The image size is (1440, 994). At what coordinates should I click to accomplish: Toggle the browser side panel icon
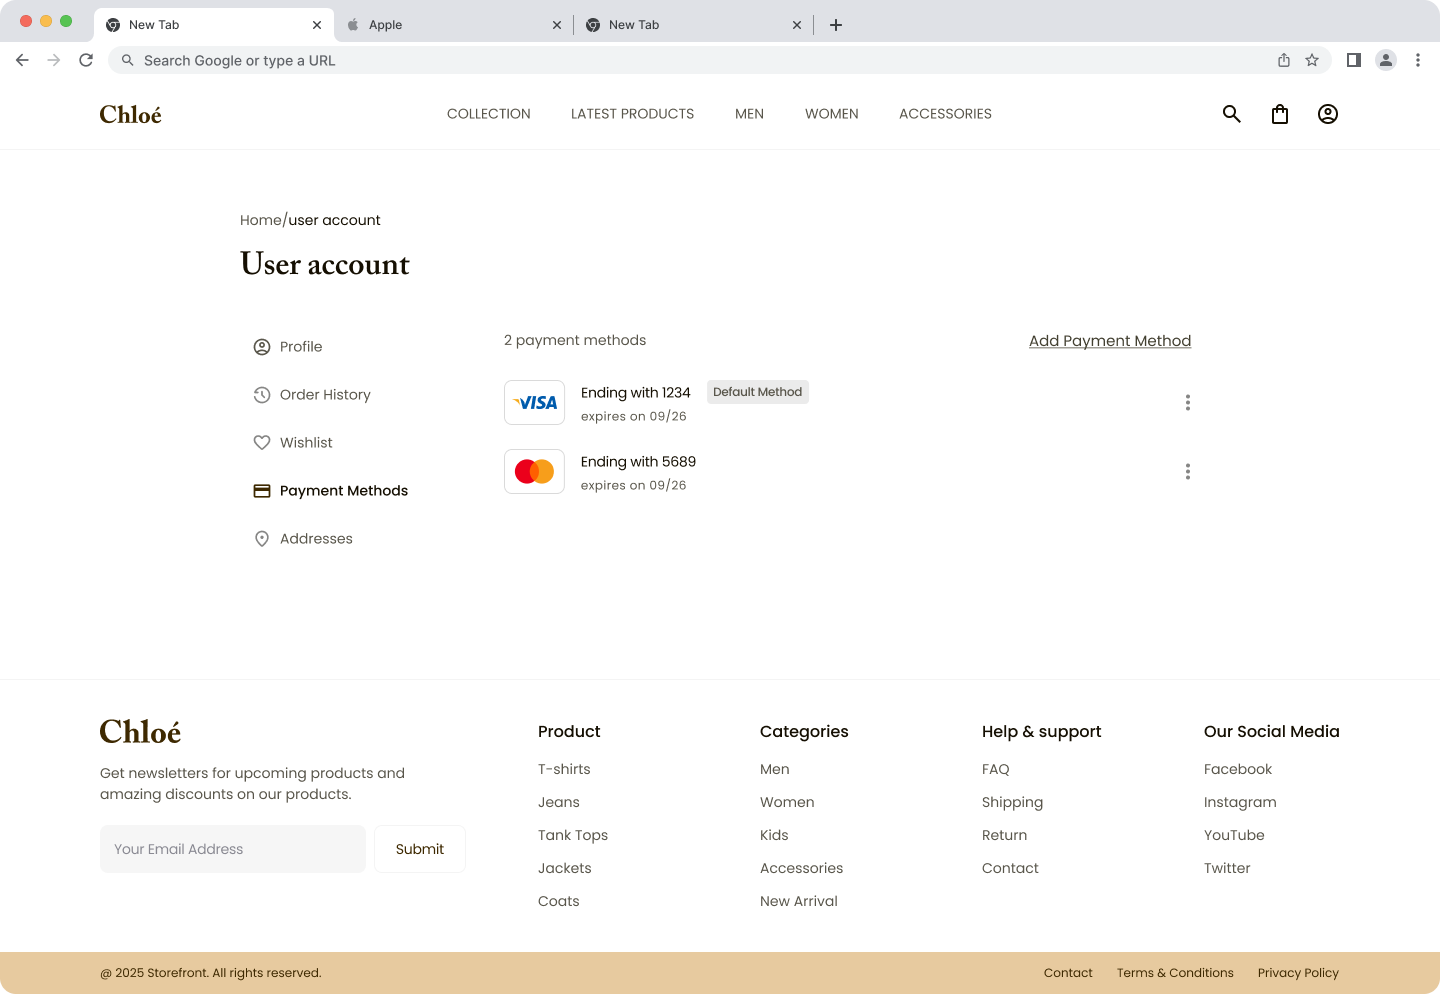1354,60
